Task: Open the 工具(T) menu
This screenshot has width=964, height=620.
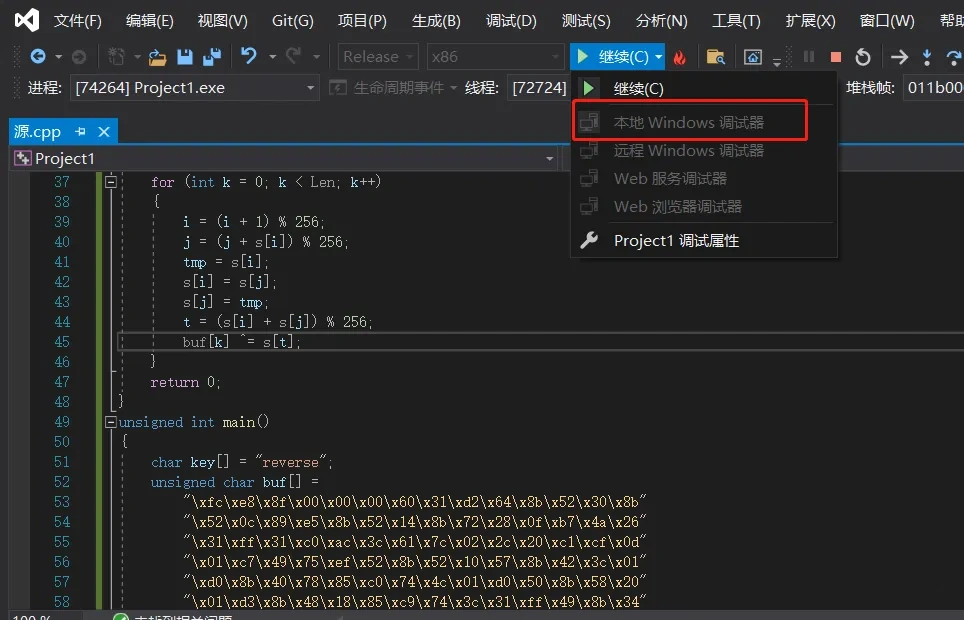Action: (x=736, y=21)
